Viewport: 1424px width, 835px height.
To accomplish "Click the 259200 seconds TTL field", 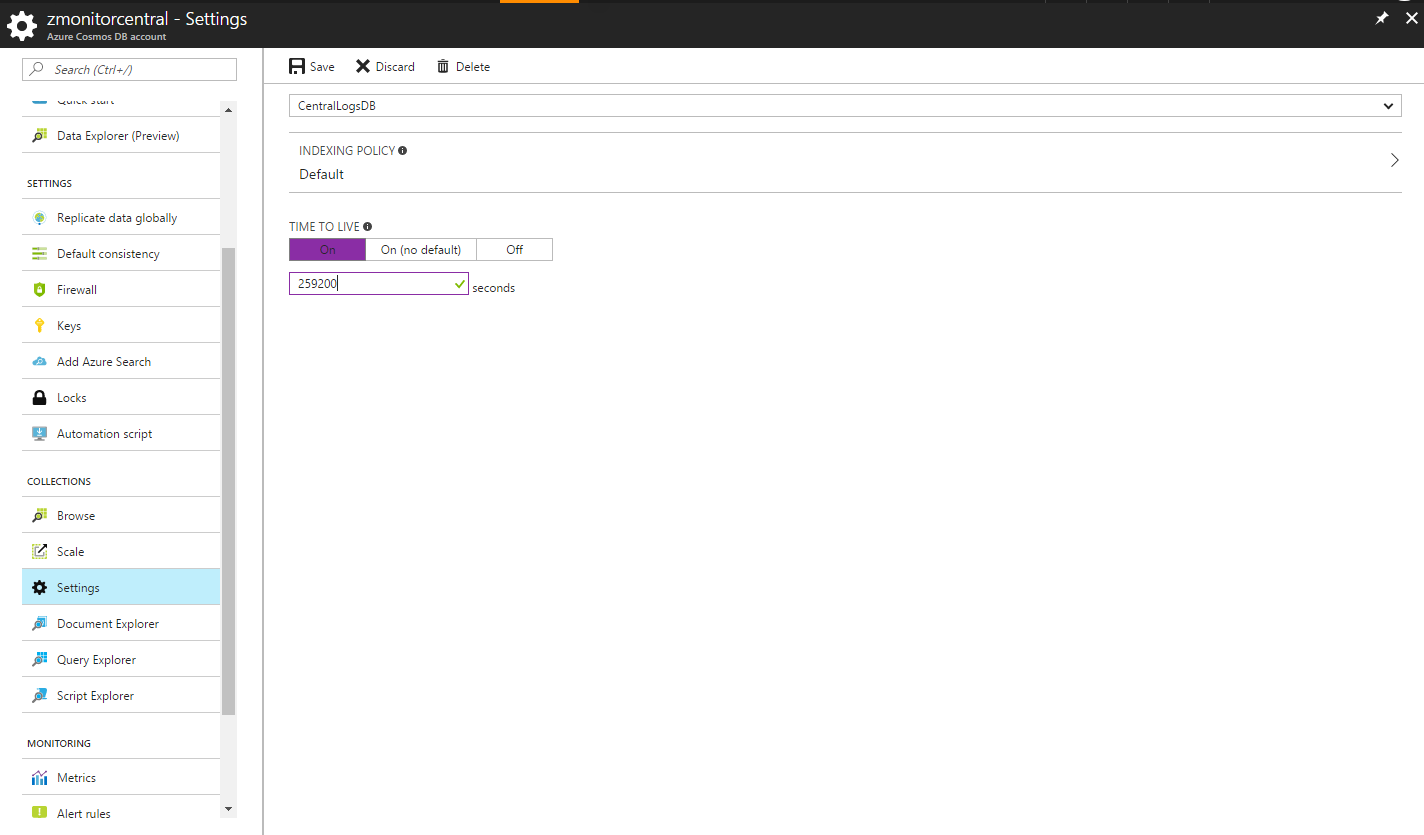I will point(378,284).
